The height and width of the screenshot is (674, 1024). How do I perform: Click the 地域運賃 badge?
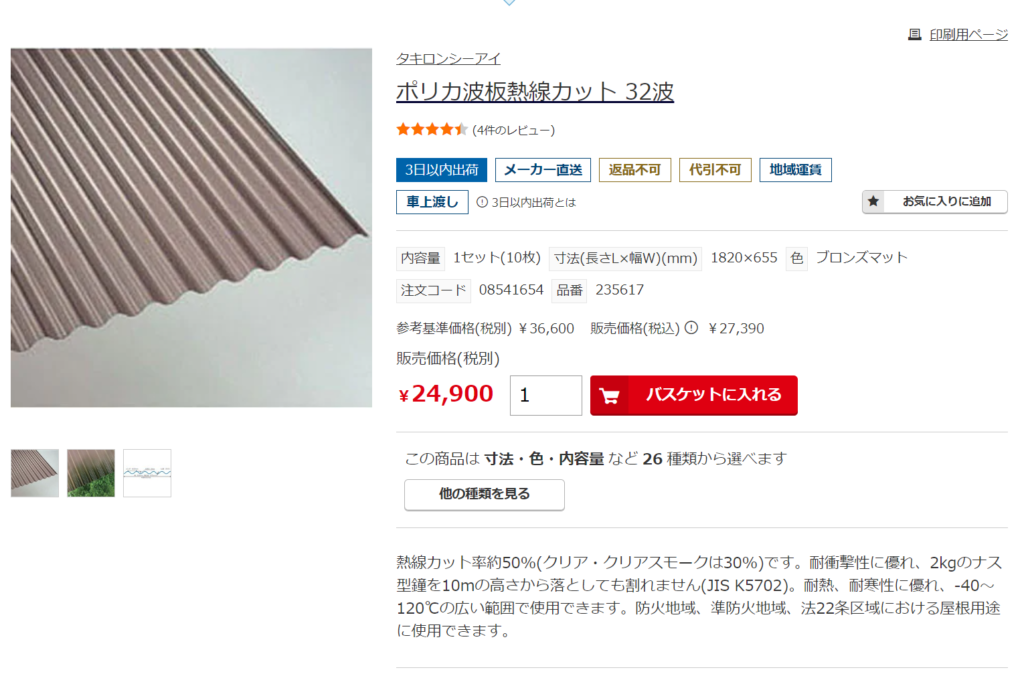tap(795, 170)
